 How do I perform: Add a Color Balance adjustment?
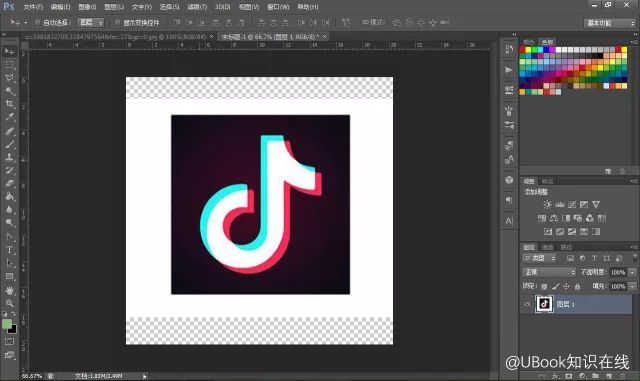click(x=554, y=218)
